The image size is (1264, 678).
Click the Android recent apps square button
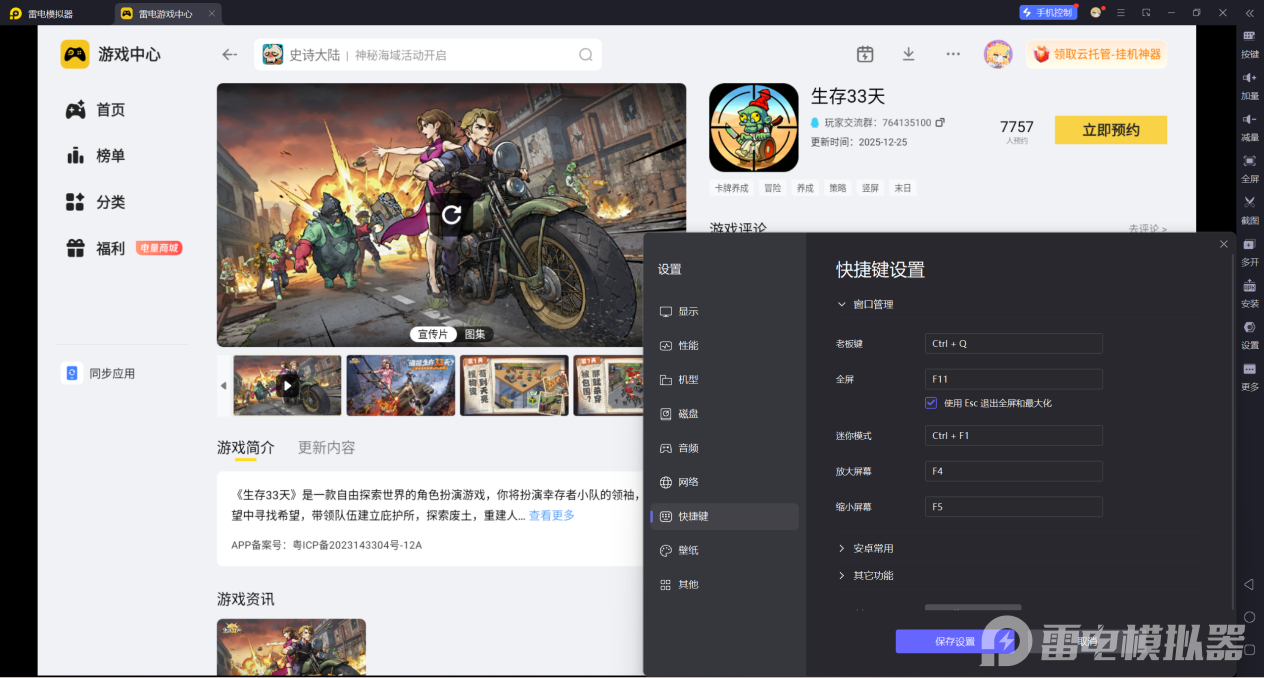1249,650
